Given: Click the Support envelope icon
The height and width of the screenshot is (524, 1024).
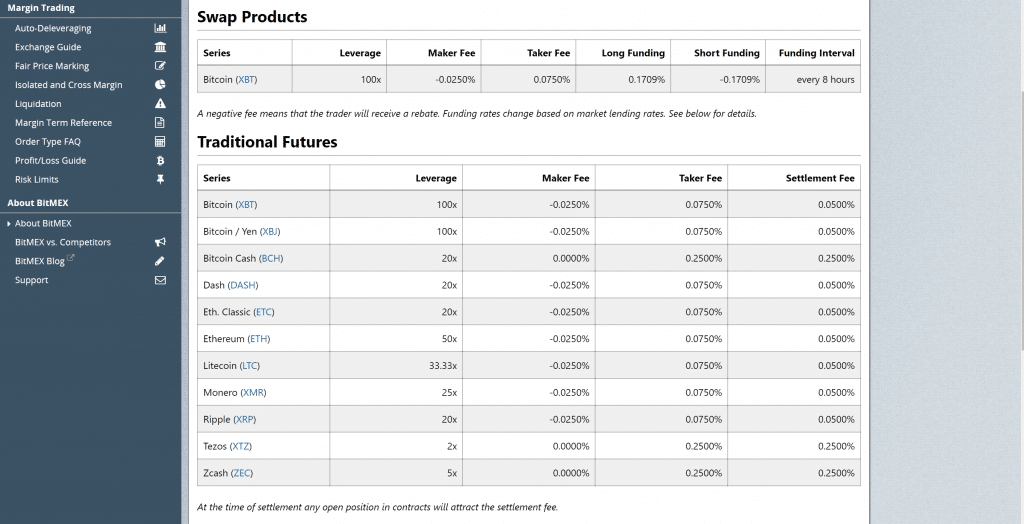Looking at the screenshot, I should 160,280.
